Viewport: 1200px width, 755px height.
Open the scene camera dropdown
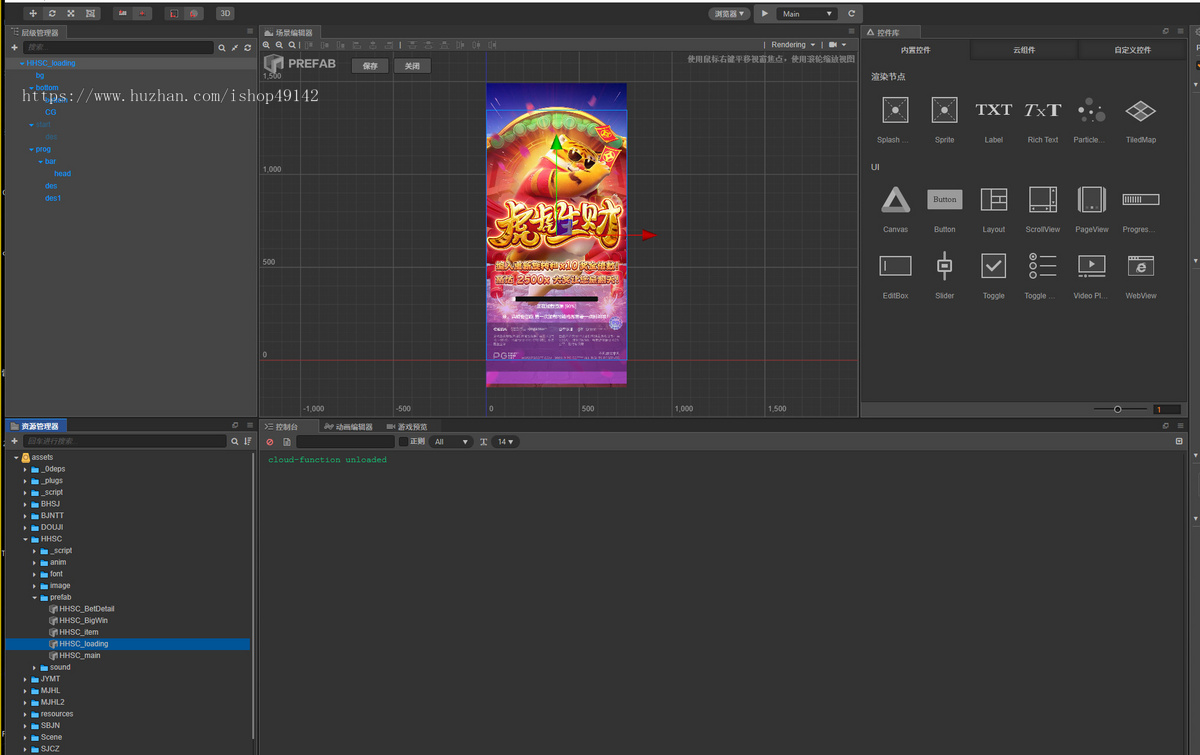pyautogui.click(x=837, y=45)
